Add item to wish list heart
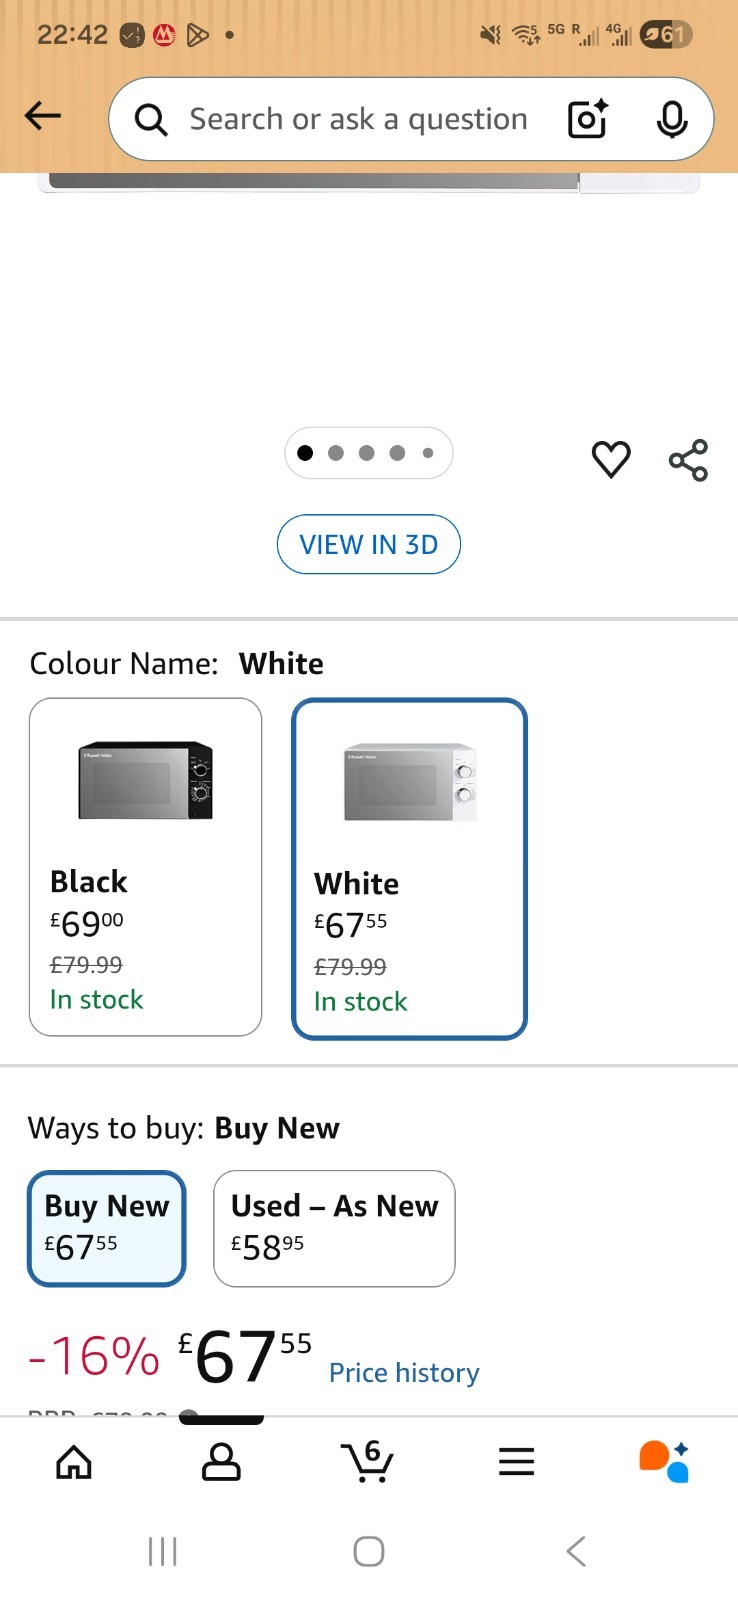This screenshot has width=738, height=1600. [611, 459]
